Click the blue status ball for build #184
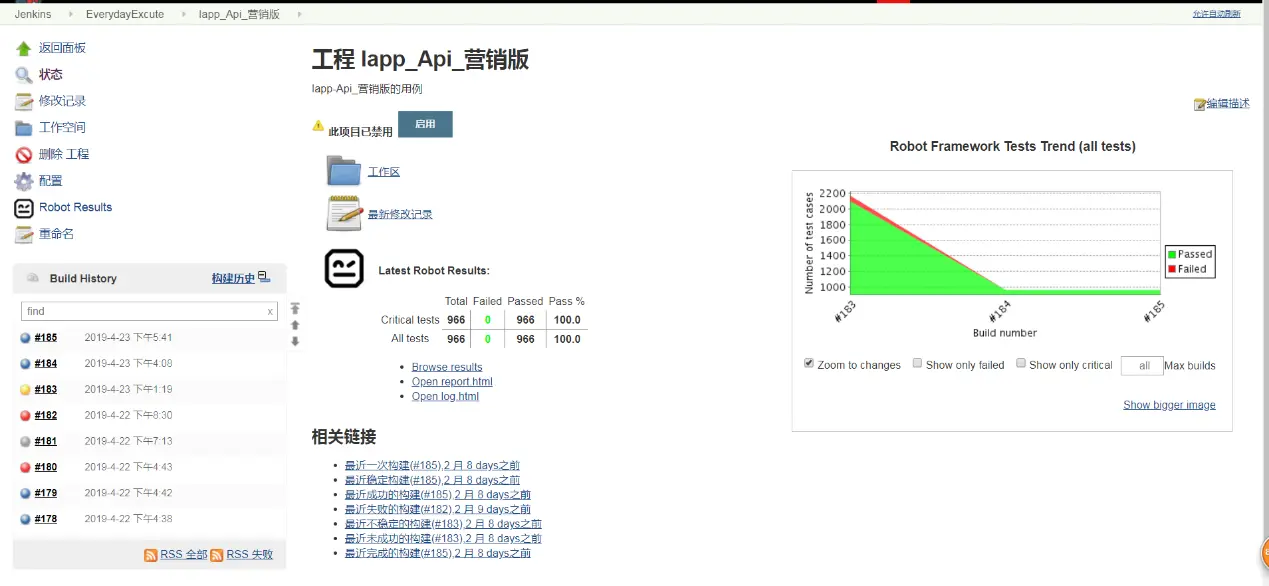This screenshot has width=1269, height=586. (x=25, y=364)
